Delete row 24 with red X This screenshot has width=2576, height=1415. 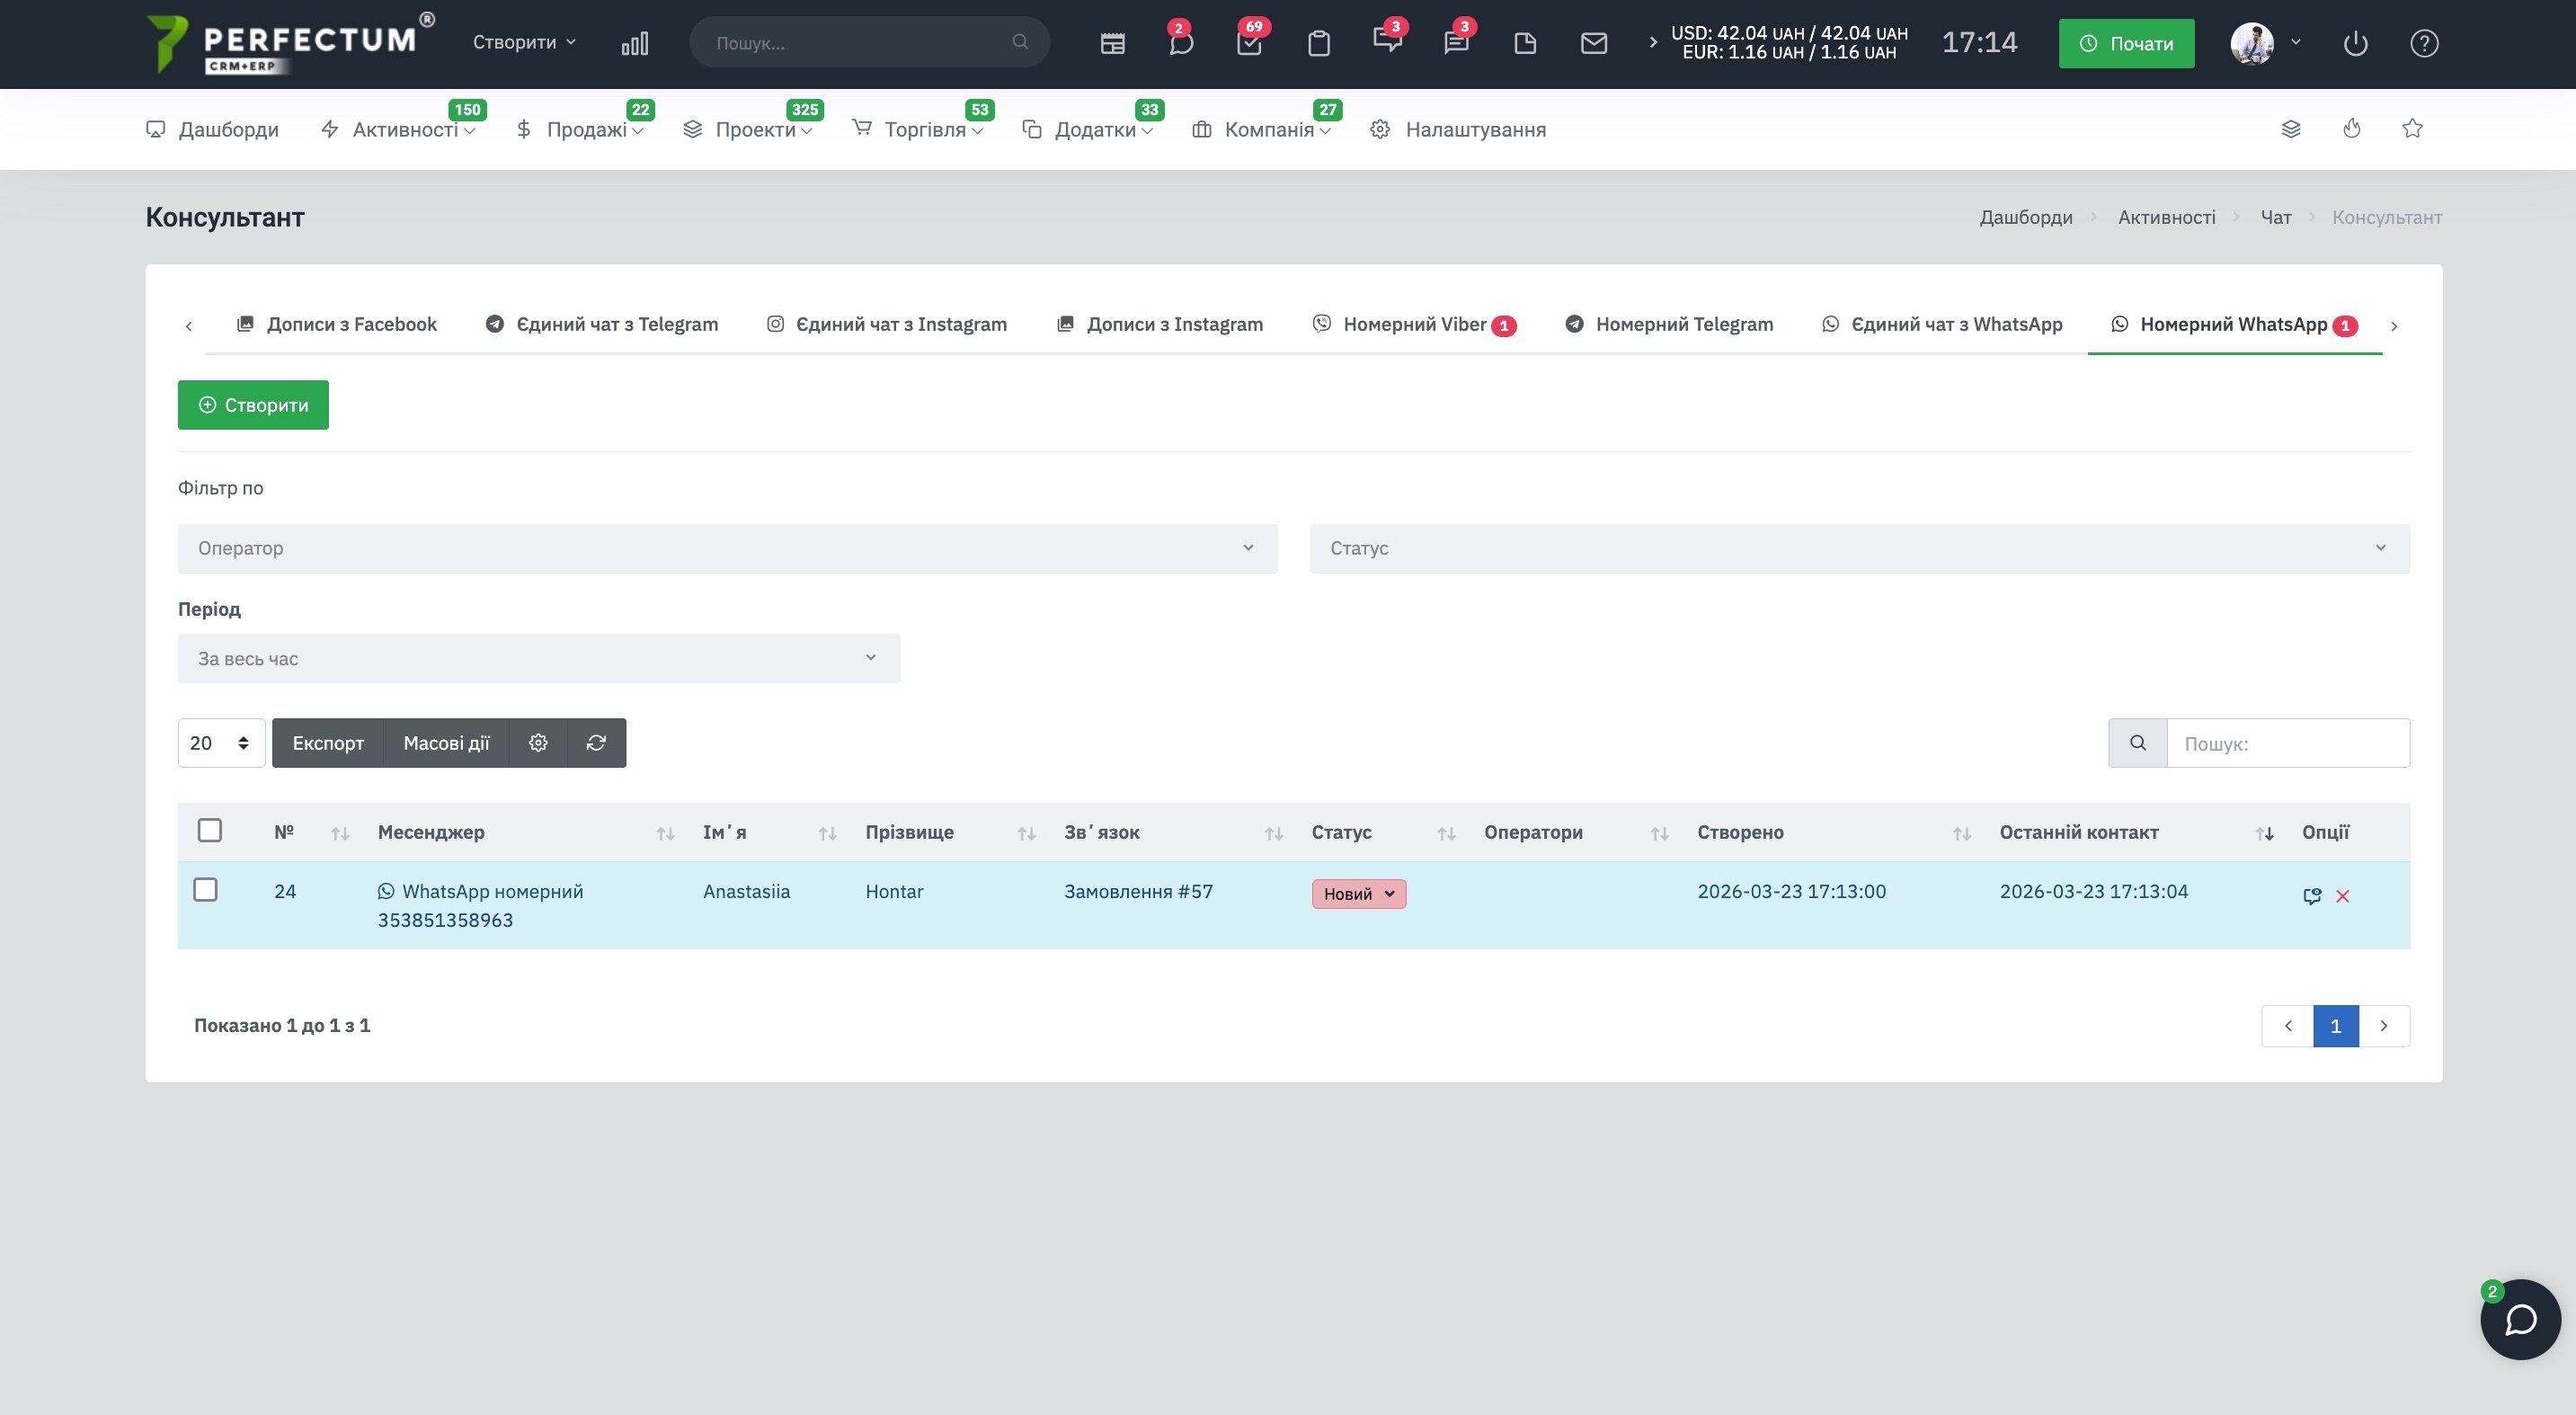(2342, 896)
